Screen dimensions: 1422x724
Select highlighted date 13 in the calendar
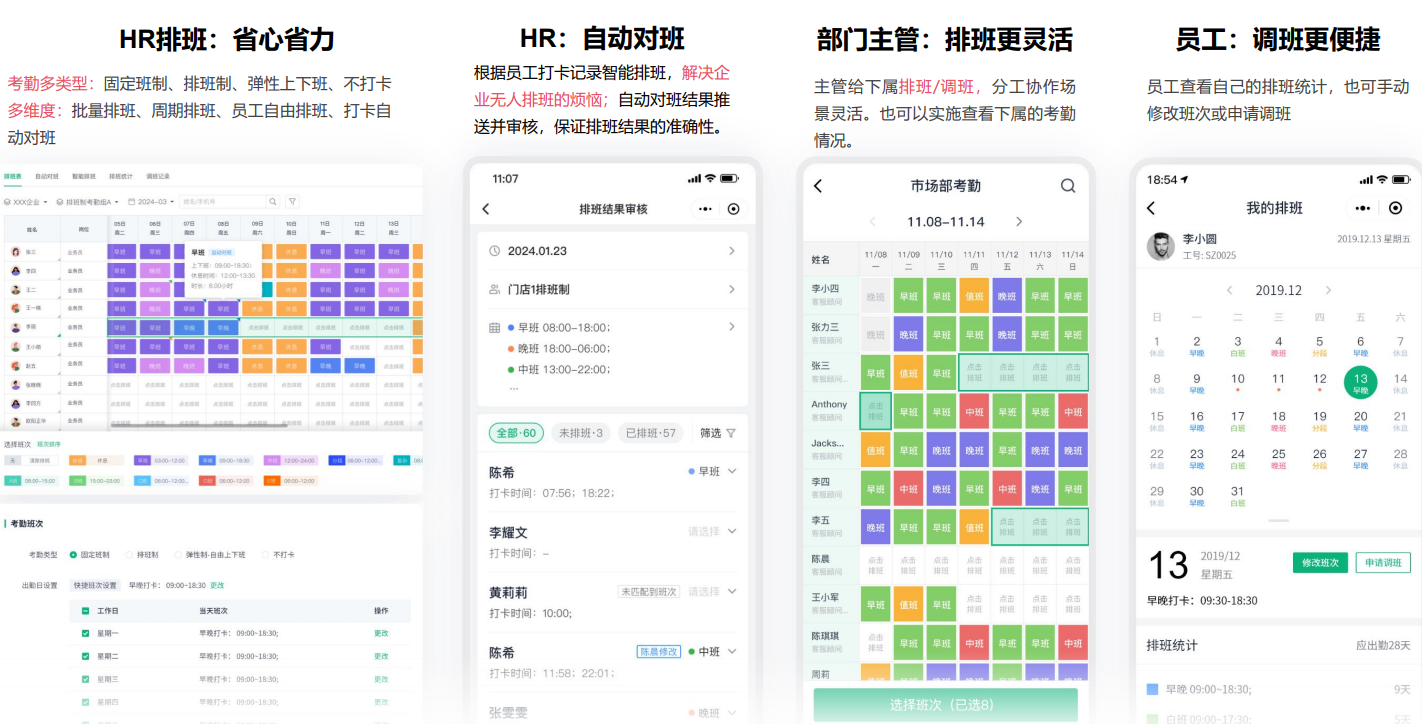[1360, 382]
